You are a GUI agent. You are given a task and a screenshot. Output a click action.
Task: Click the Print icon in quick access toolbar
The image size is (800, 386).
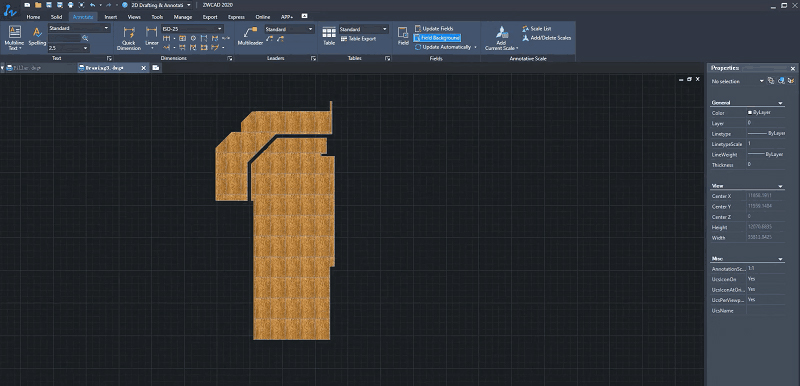[70, 5]
